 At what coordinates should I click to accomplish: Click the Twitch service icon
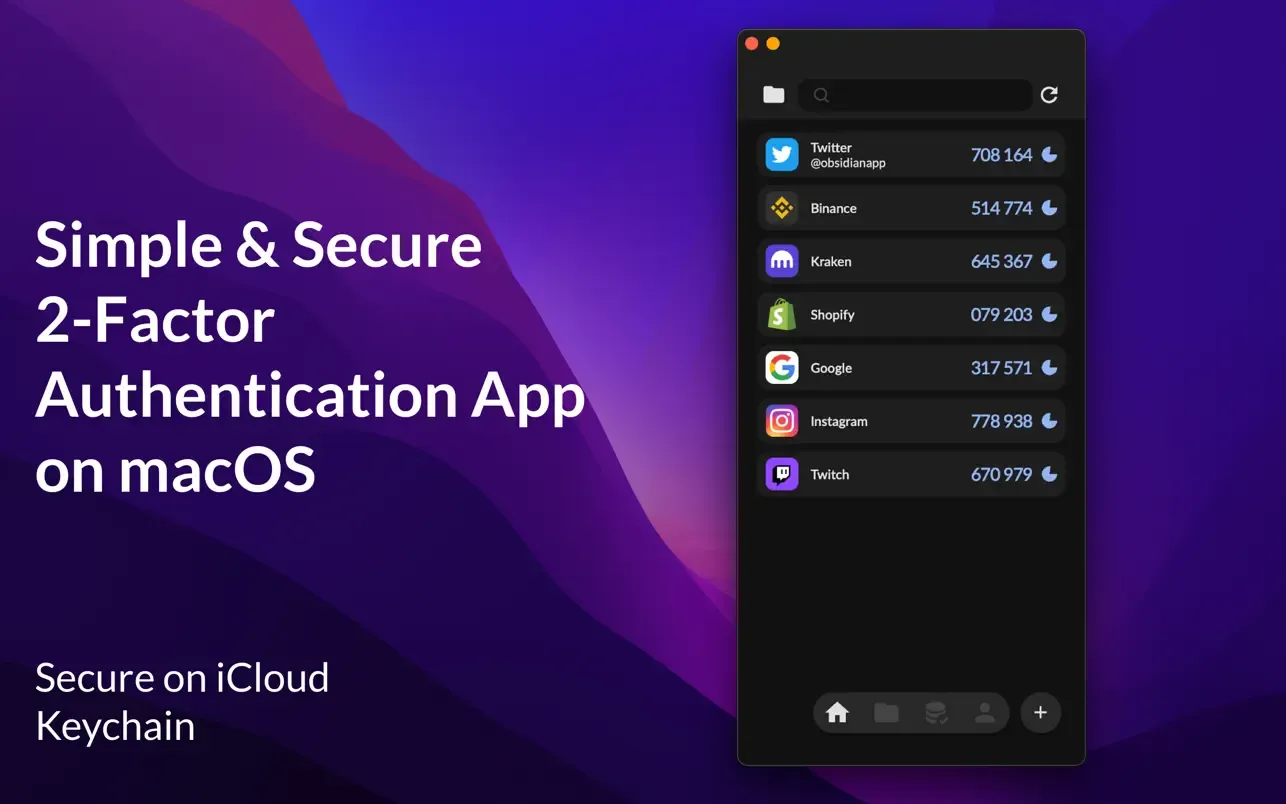[781, 474]
